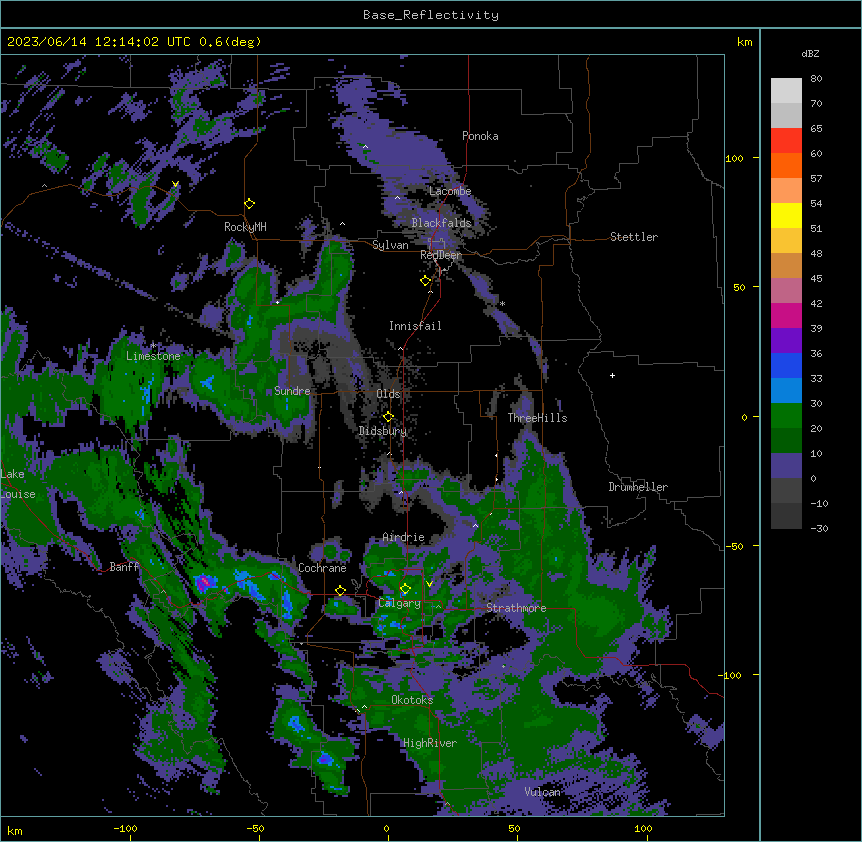Click the Ponoka city label
This screenshot has width=862, height=842.
(x=480, y=136)
